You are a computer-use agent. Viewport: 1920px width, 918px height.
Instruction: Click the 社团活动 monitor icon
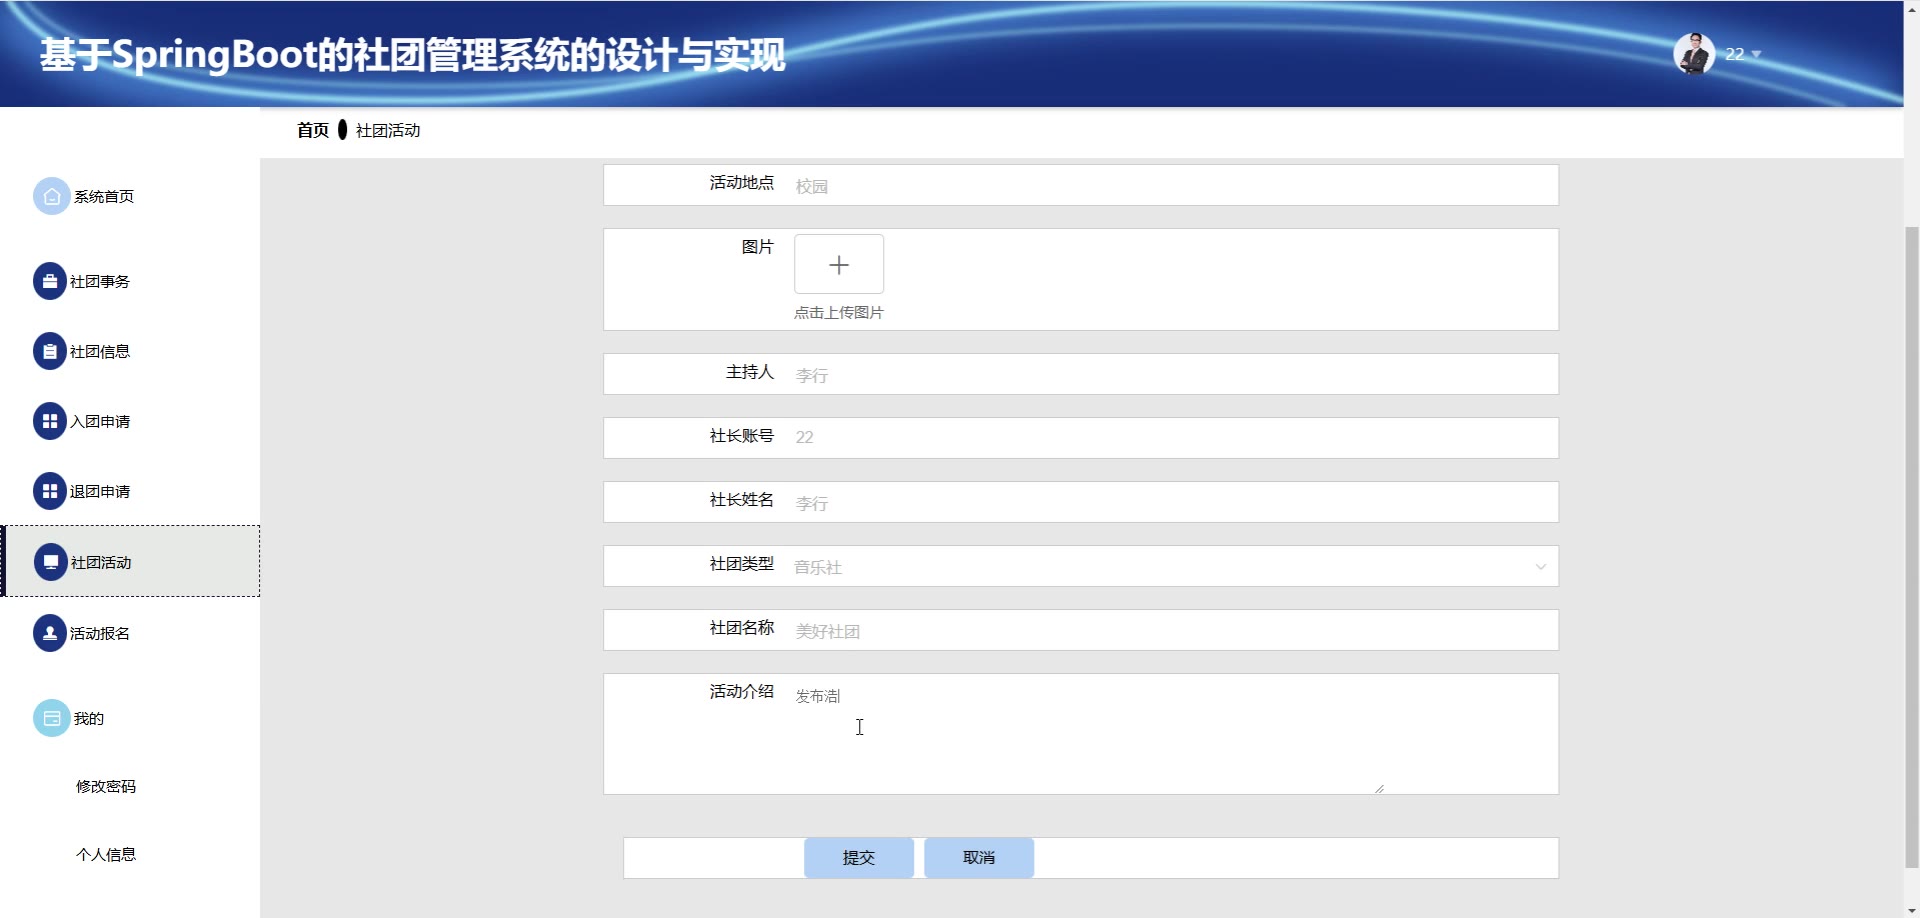tap(51, 563)
